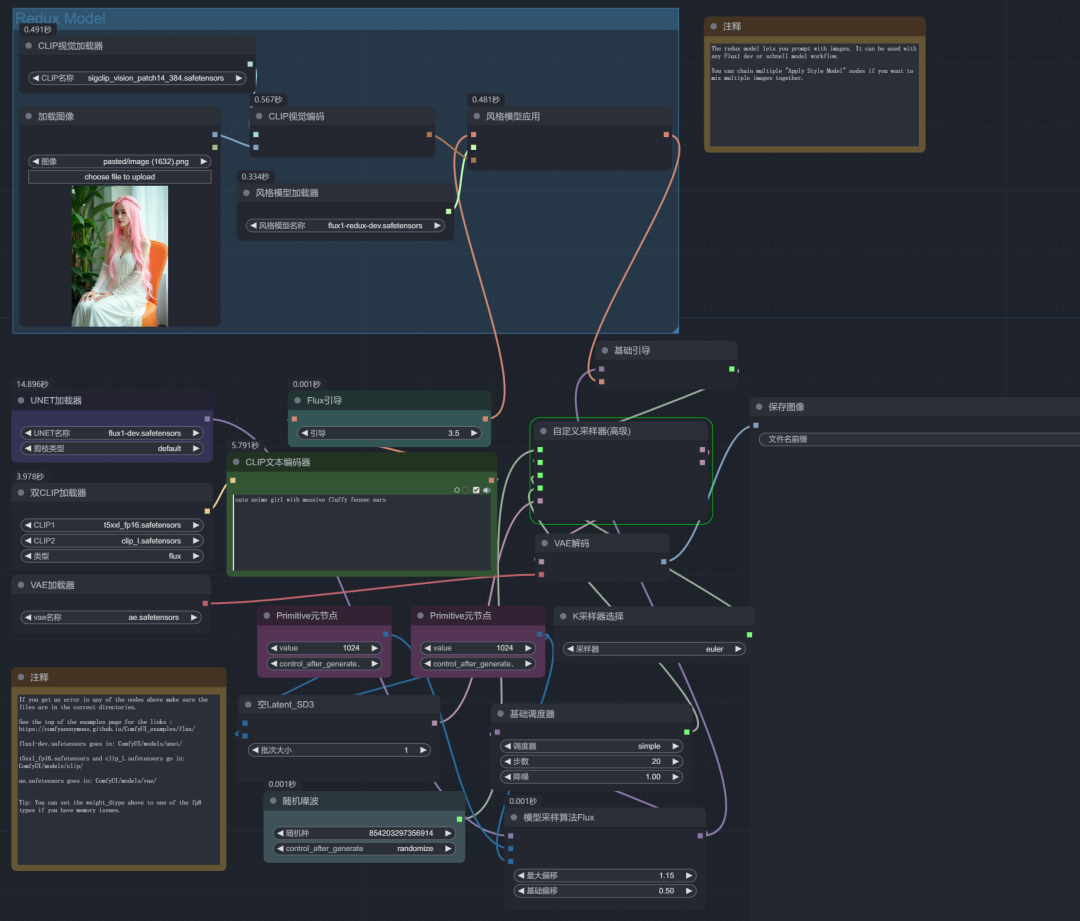This screenshot has height=921, width=1080.
Task: Click the pink-haired girl image preview
Action: (120, 256)
